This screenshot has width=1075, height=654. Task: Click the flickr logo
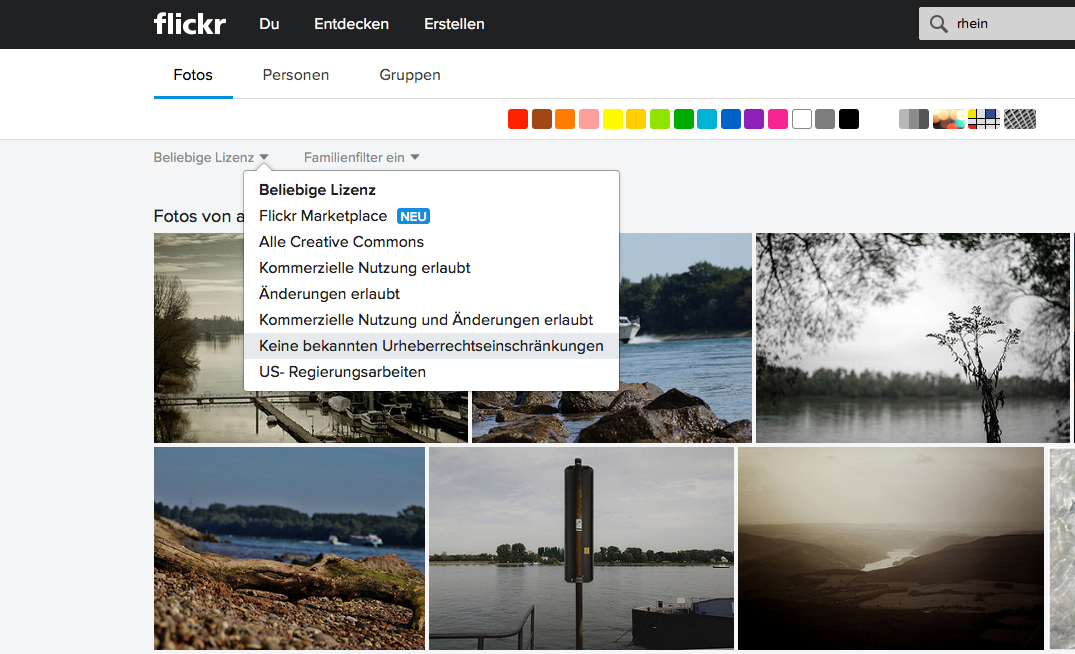(x=190, y=24)
